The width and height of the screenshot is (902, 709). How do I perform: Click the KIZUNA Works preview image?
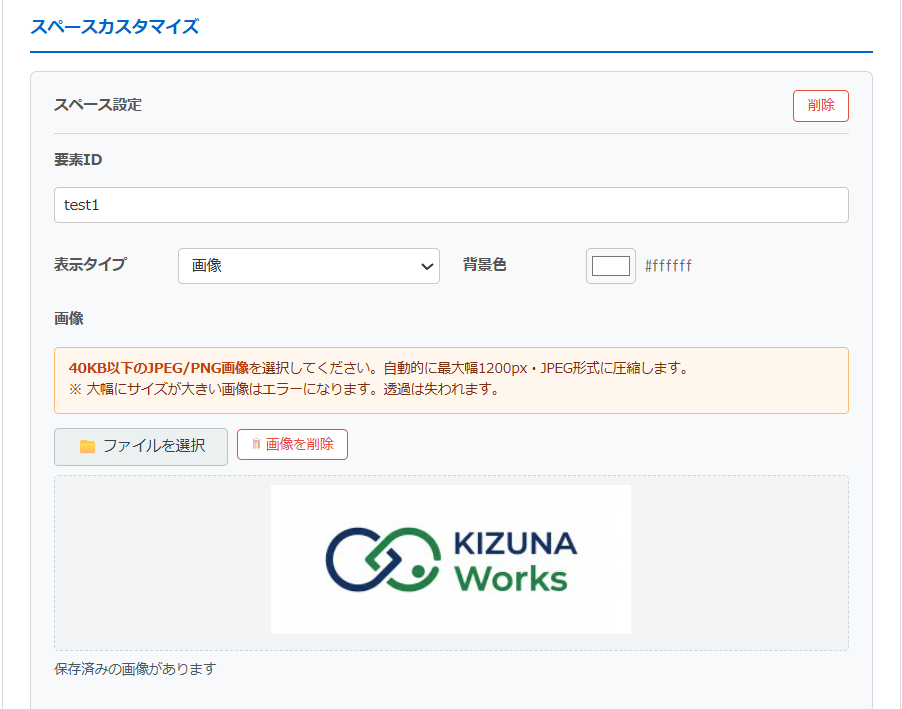450,560
